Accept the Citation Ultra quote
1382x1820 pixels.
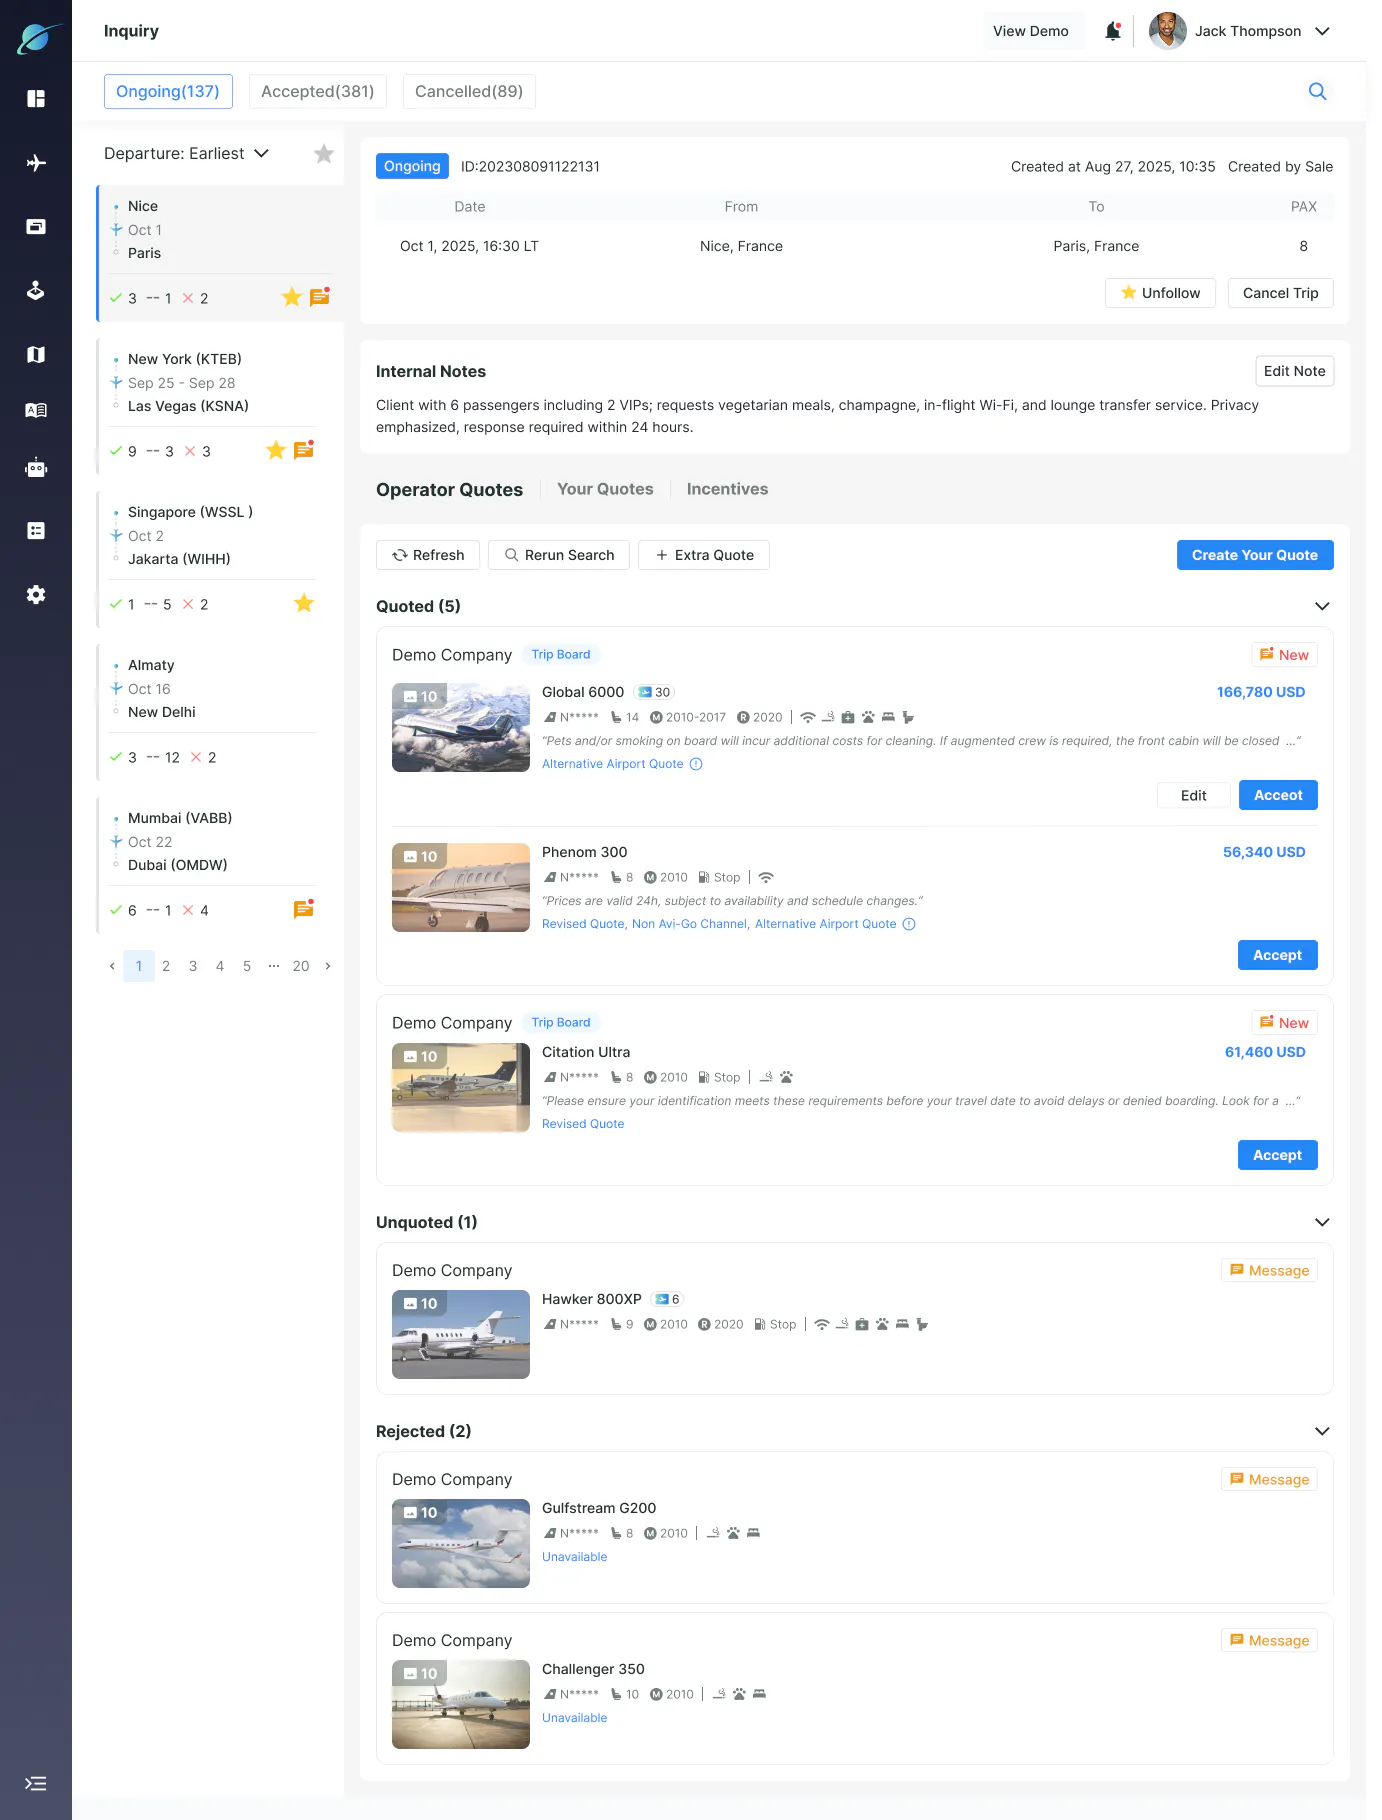(1278, 1155)
